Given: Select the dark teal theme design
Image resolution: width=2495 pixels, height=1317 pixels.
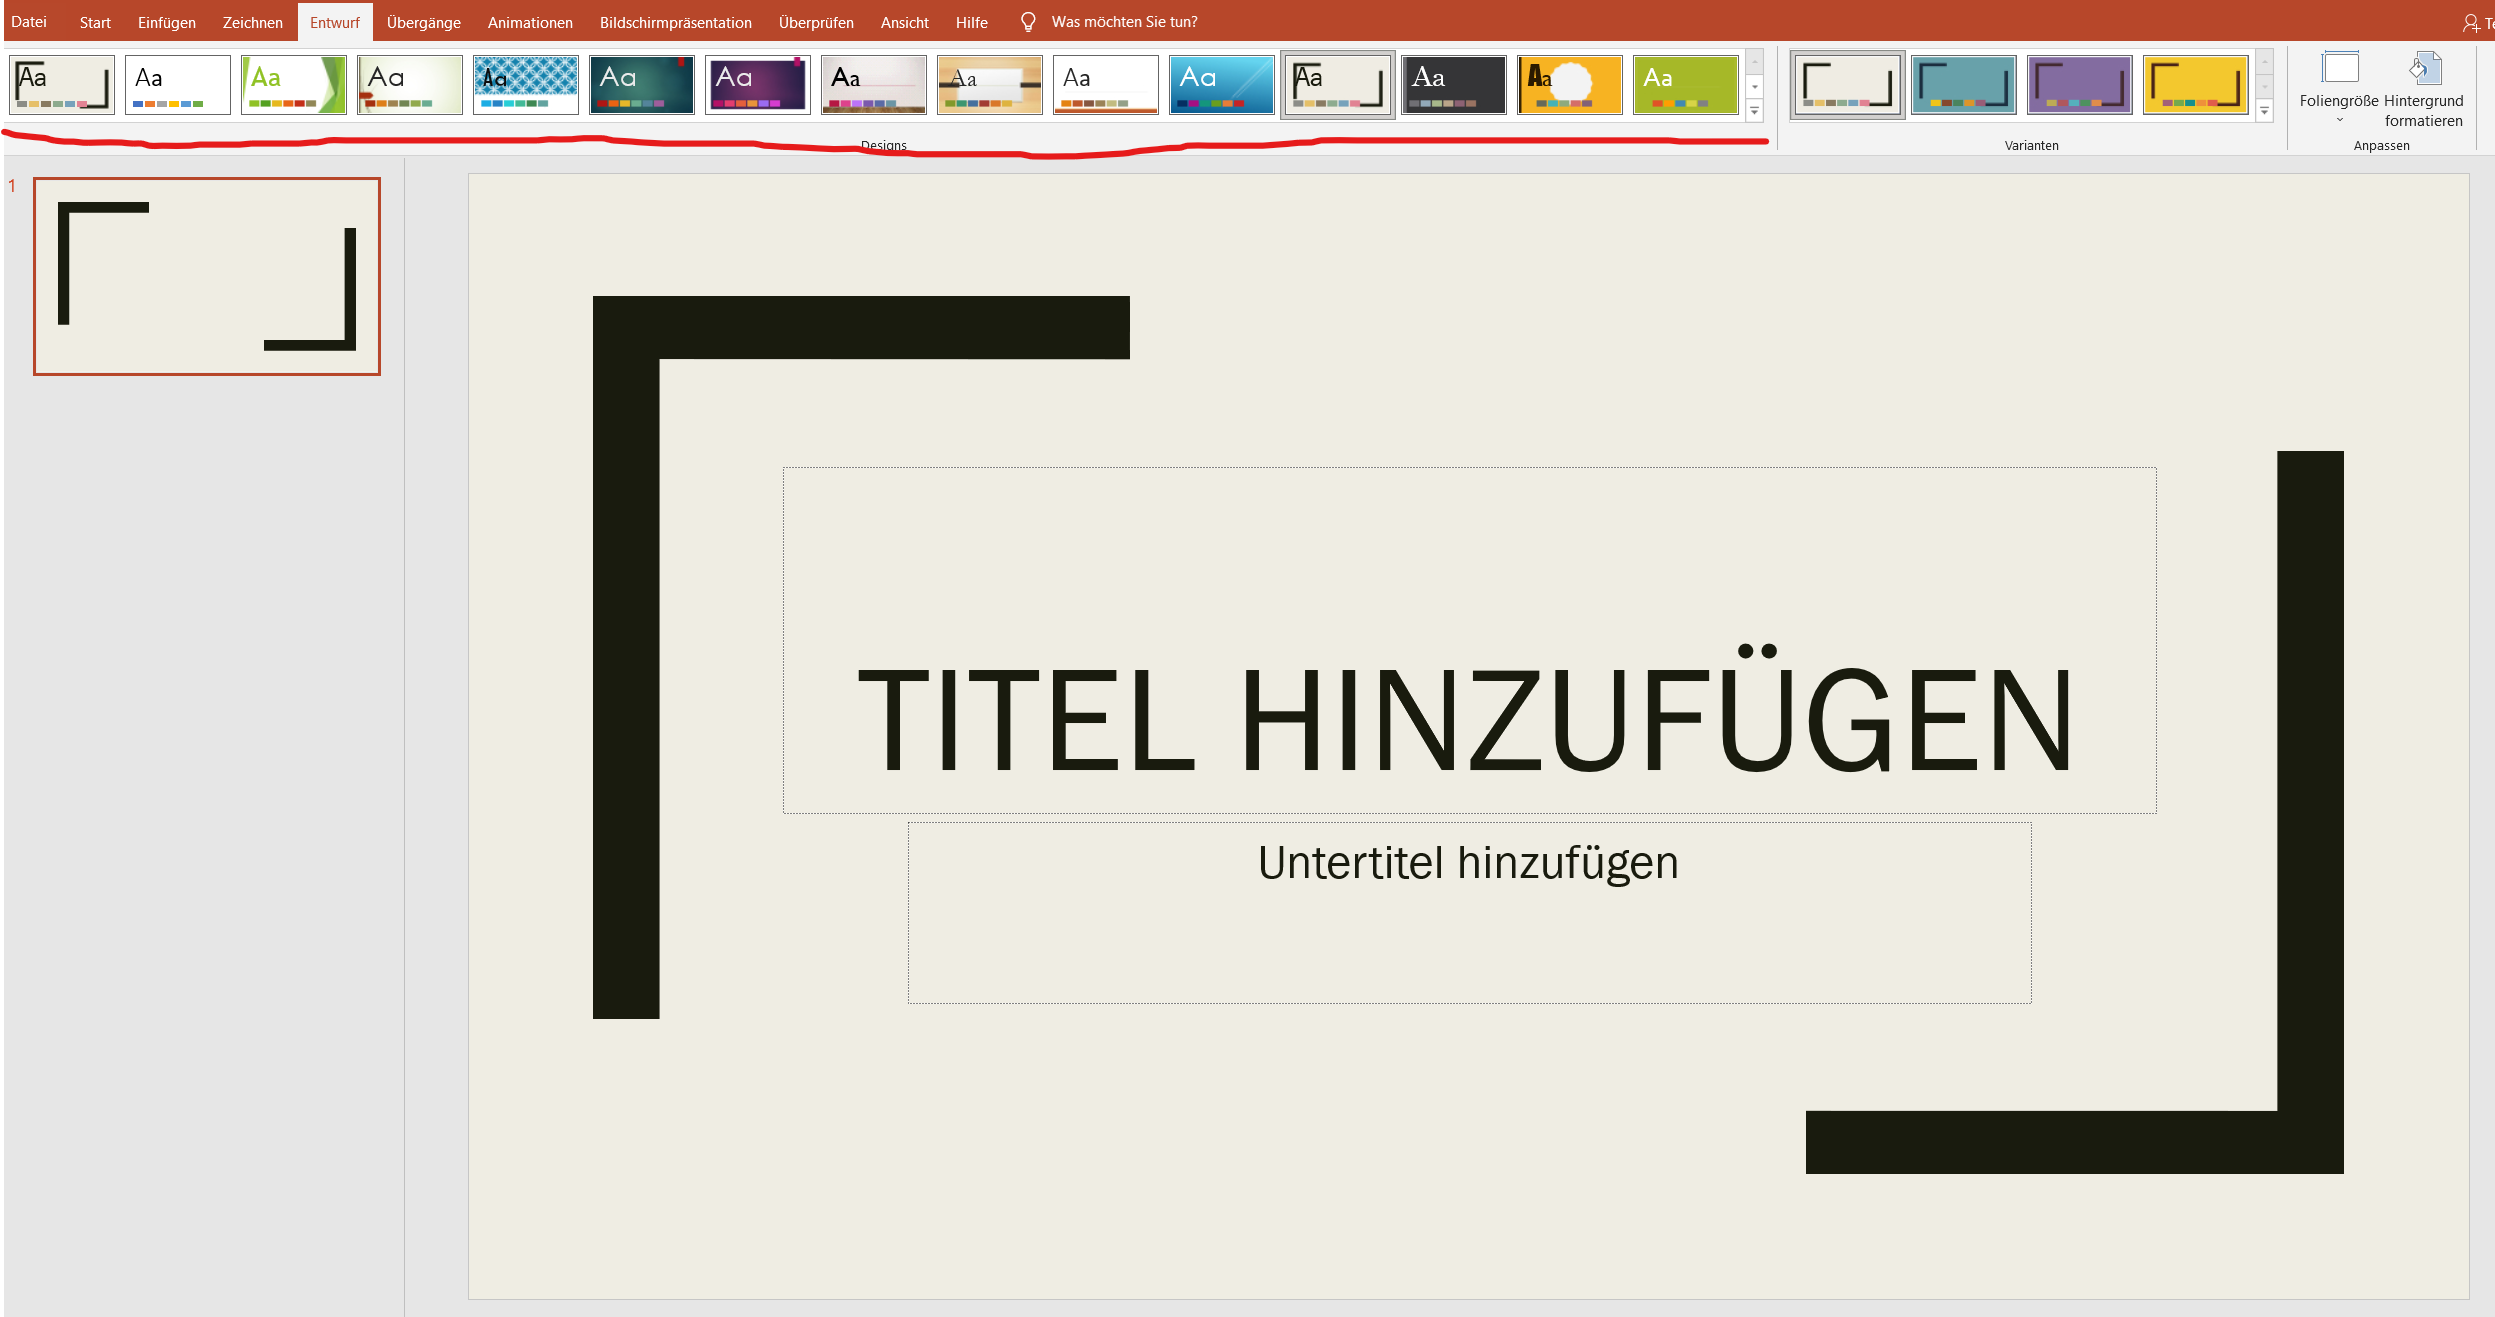Looking at the screenshot, I should pyautogui.click(x=642, y=84).
